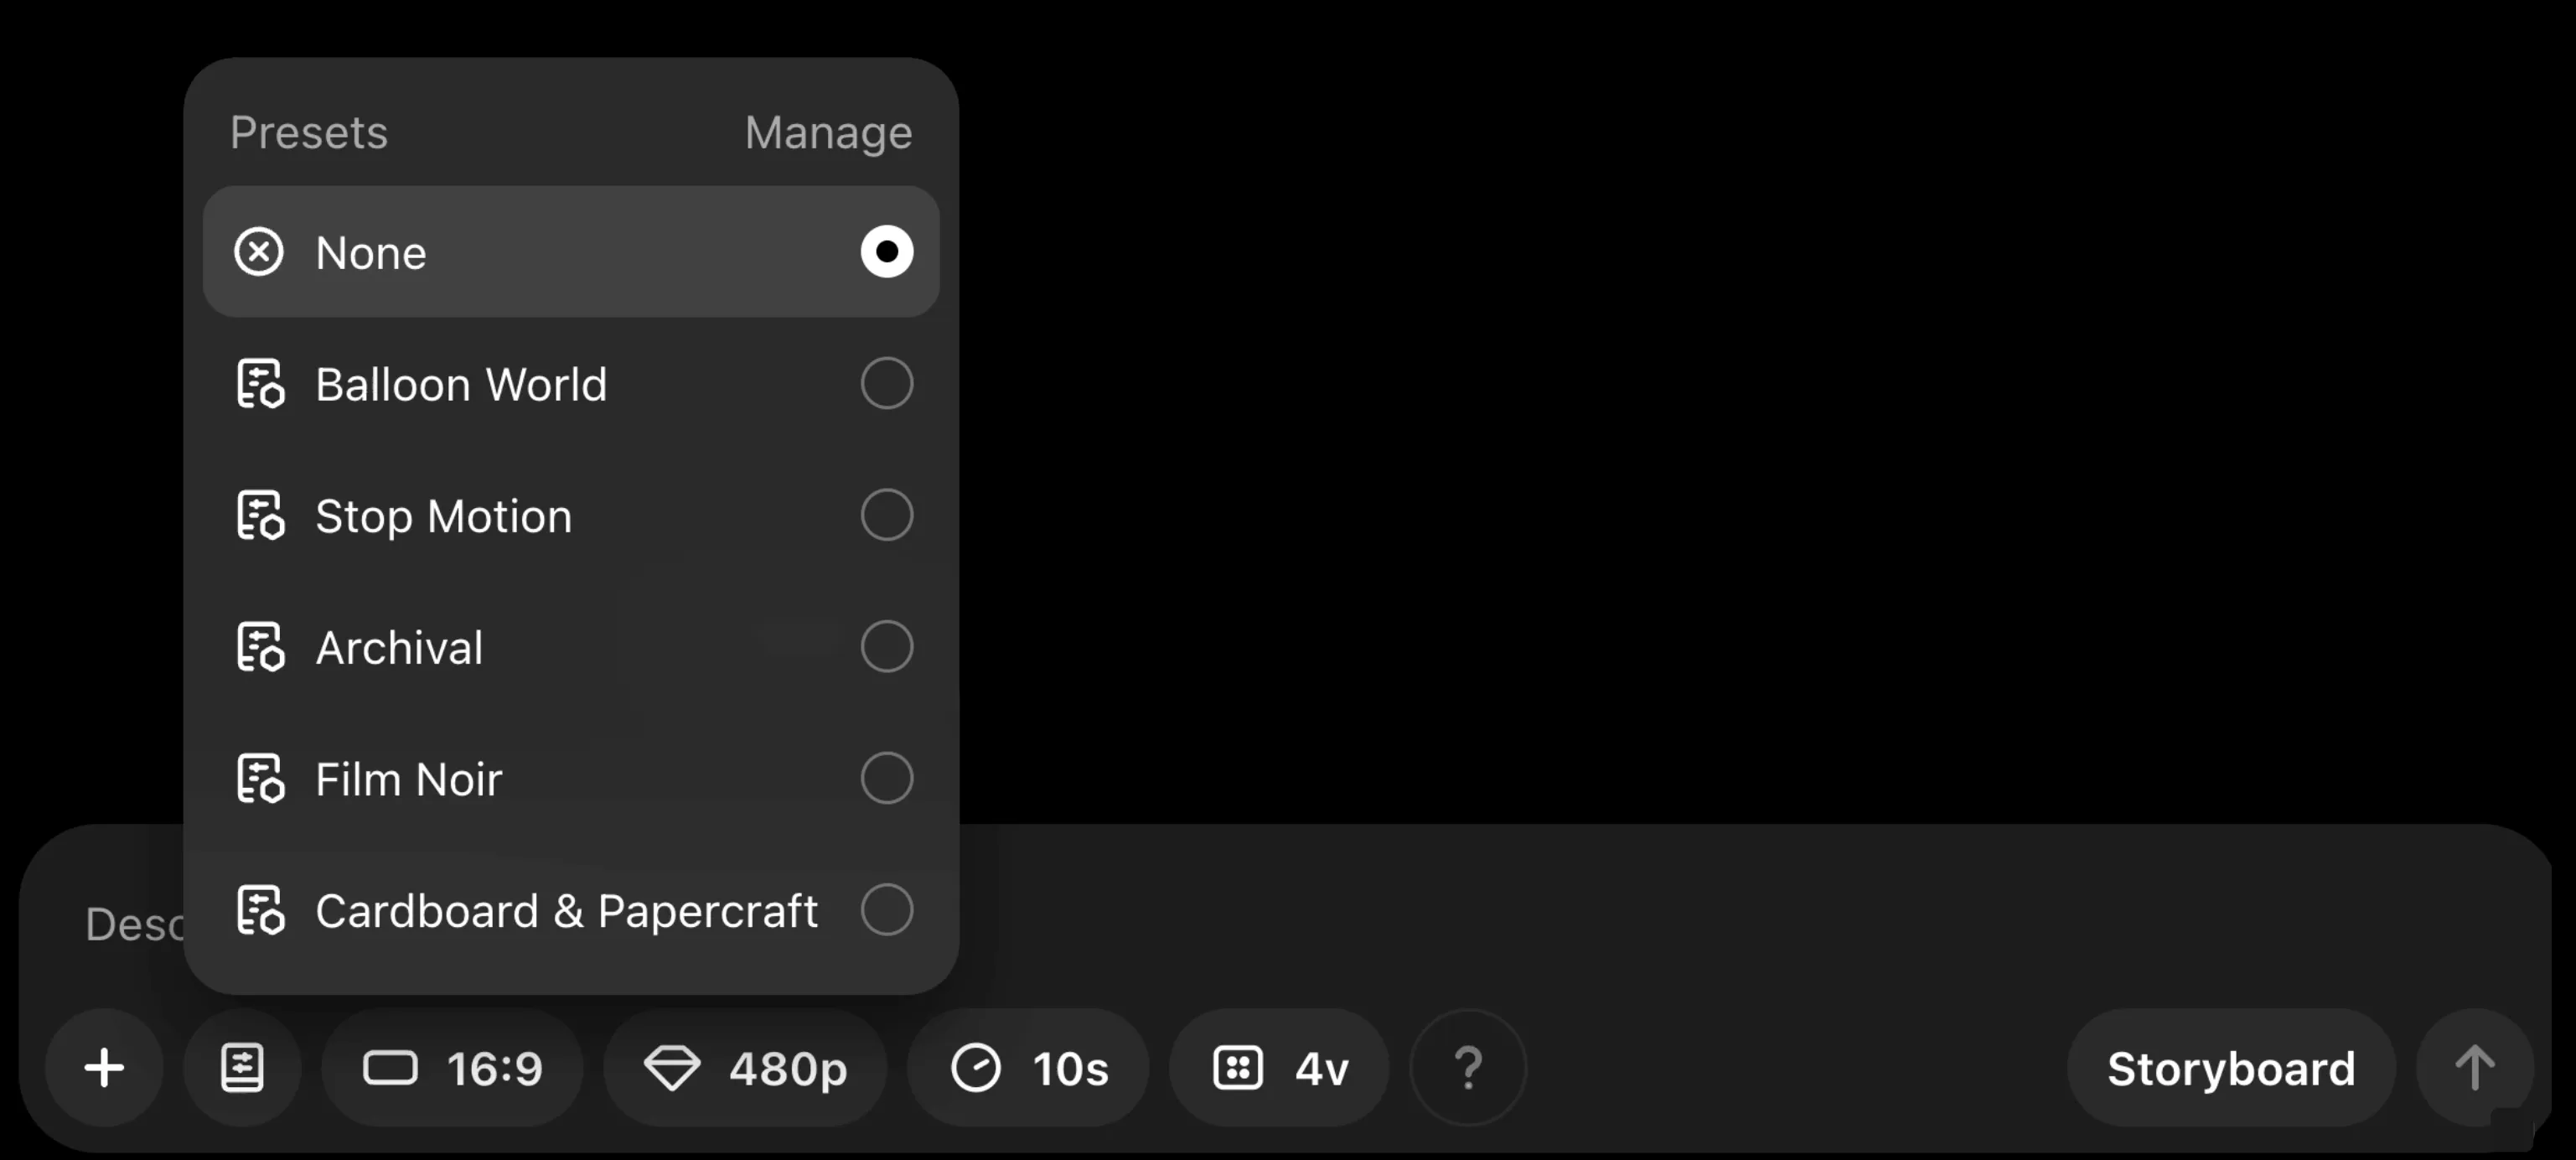Click the None preset X icon
This screenshot has width=2576, height=1160.
click(x=259, y=252)
